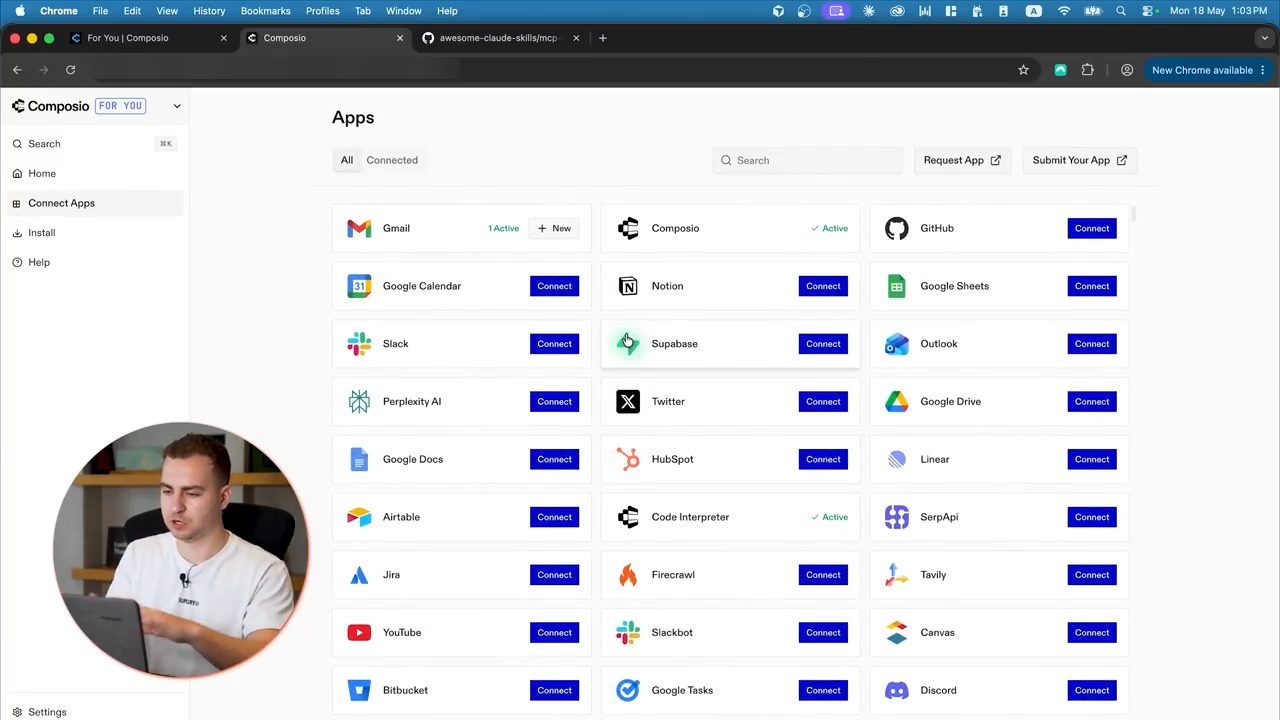Click the Google Drive icon

tap(897, 402)
